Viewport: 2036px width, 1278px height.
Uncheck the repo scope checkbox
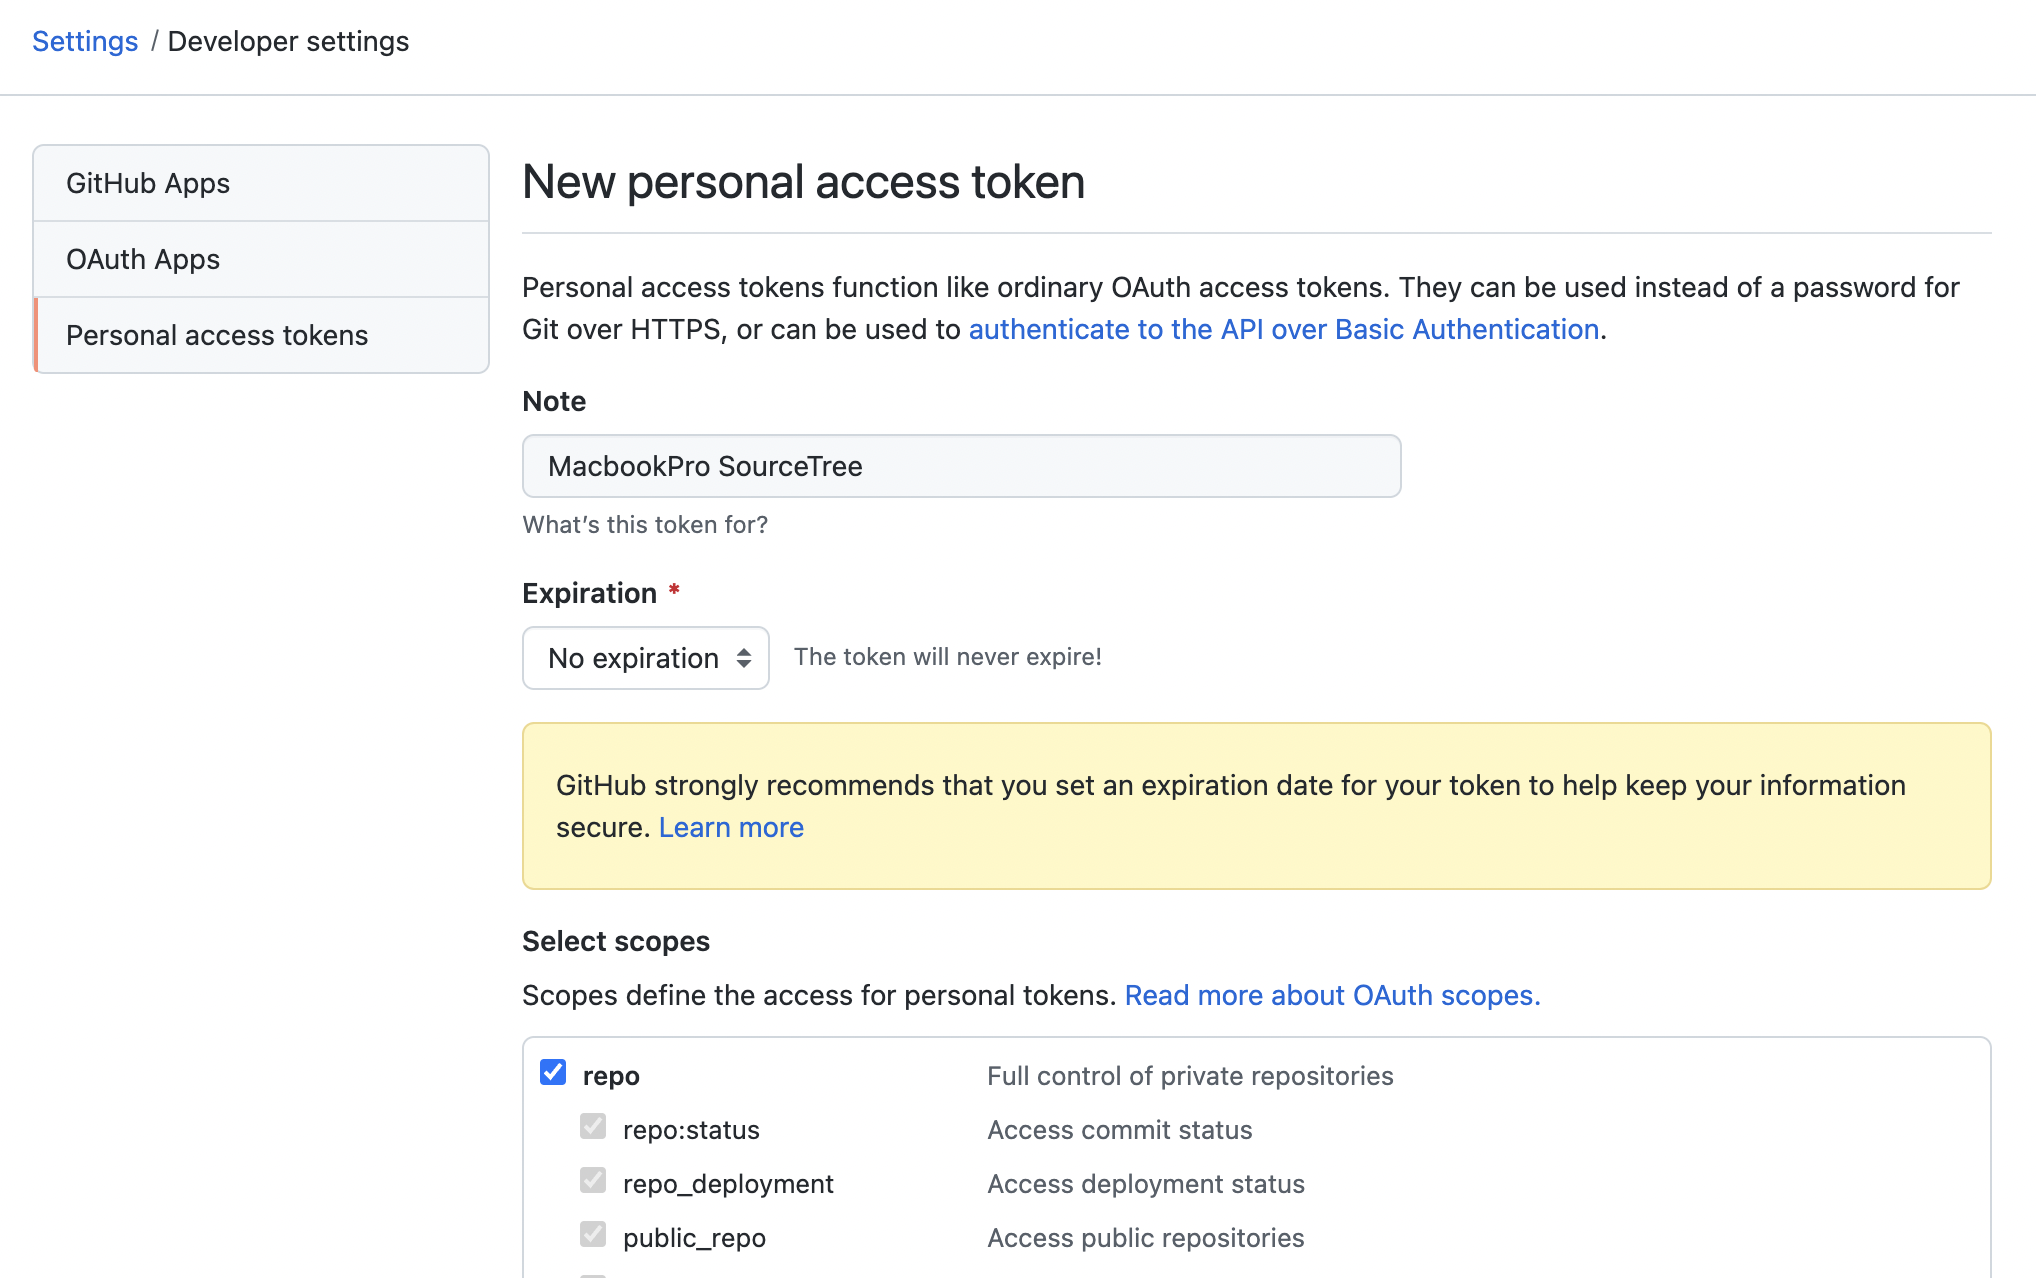point(553,1073)
